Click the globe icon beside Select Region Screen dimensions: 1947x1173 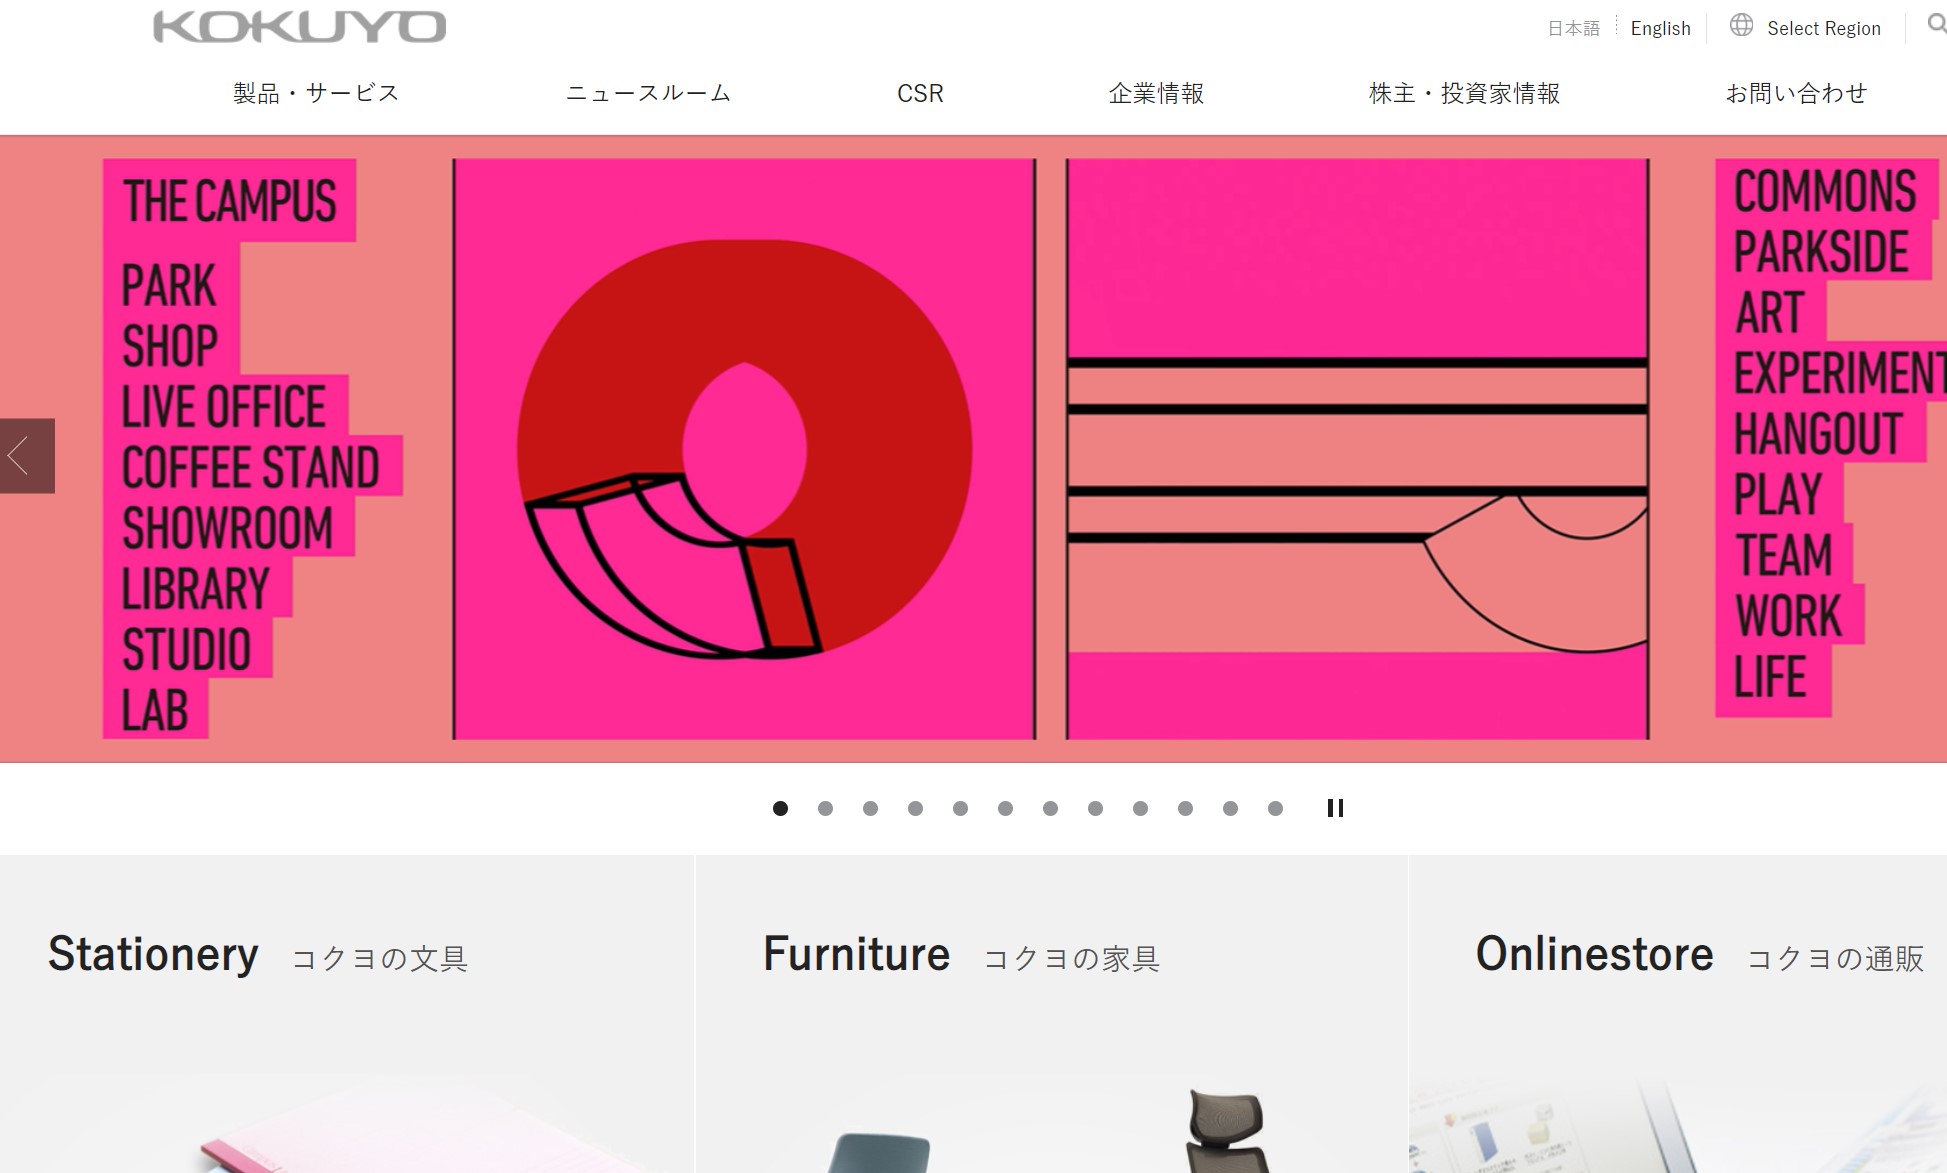coord(1741,25)
